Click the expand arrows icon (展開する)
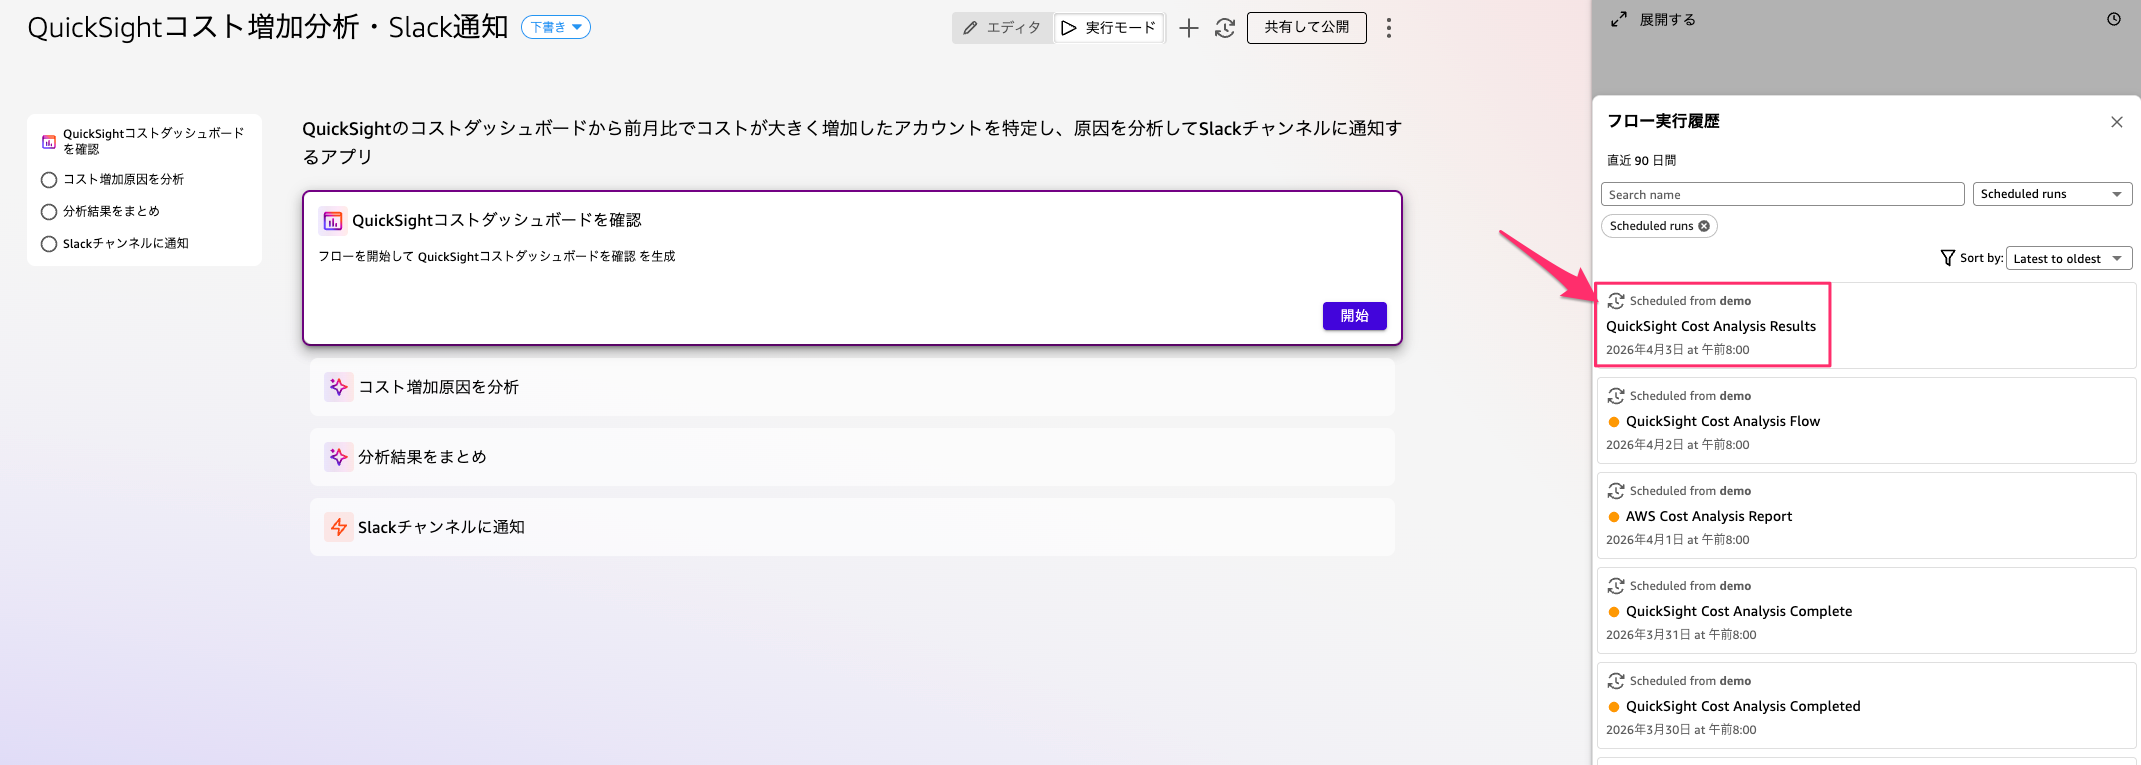This screenshot has width=2141, height=765. click(x=1619, y=19)
